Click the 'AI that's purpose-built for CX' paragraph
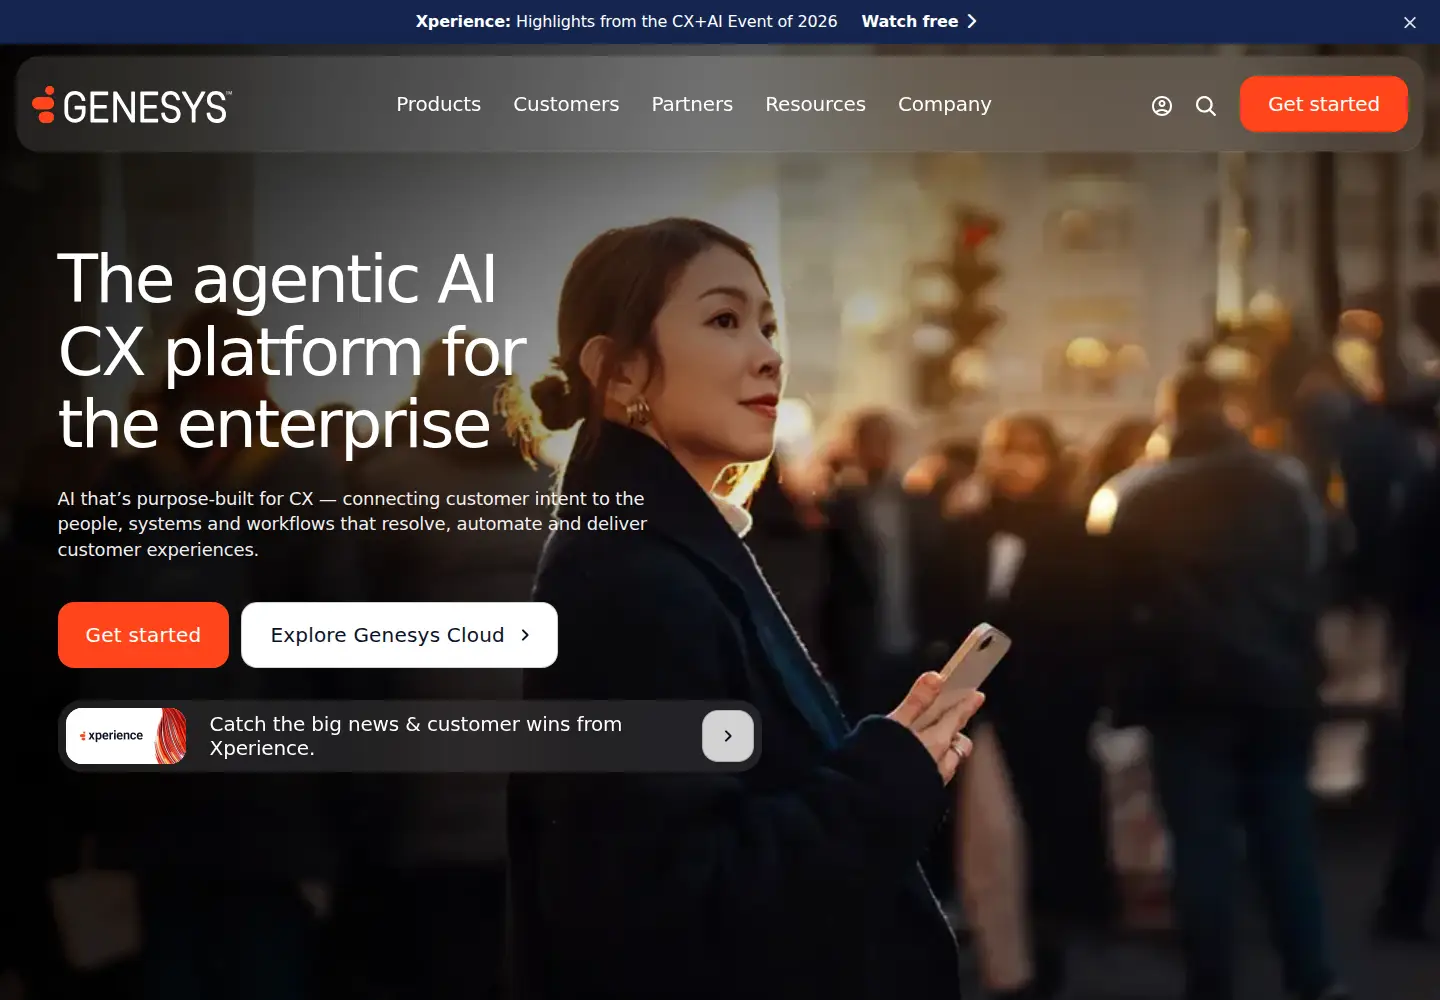 coord(352,524)
